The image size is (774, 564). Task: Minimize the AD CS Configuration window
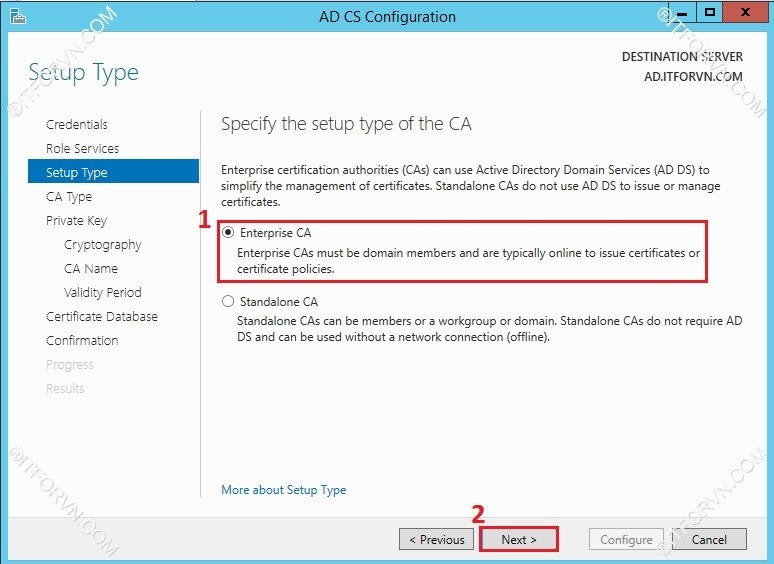pos(682,14)
